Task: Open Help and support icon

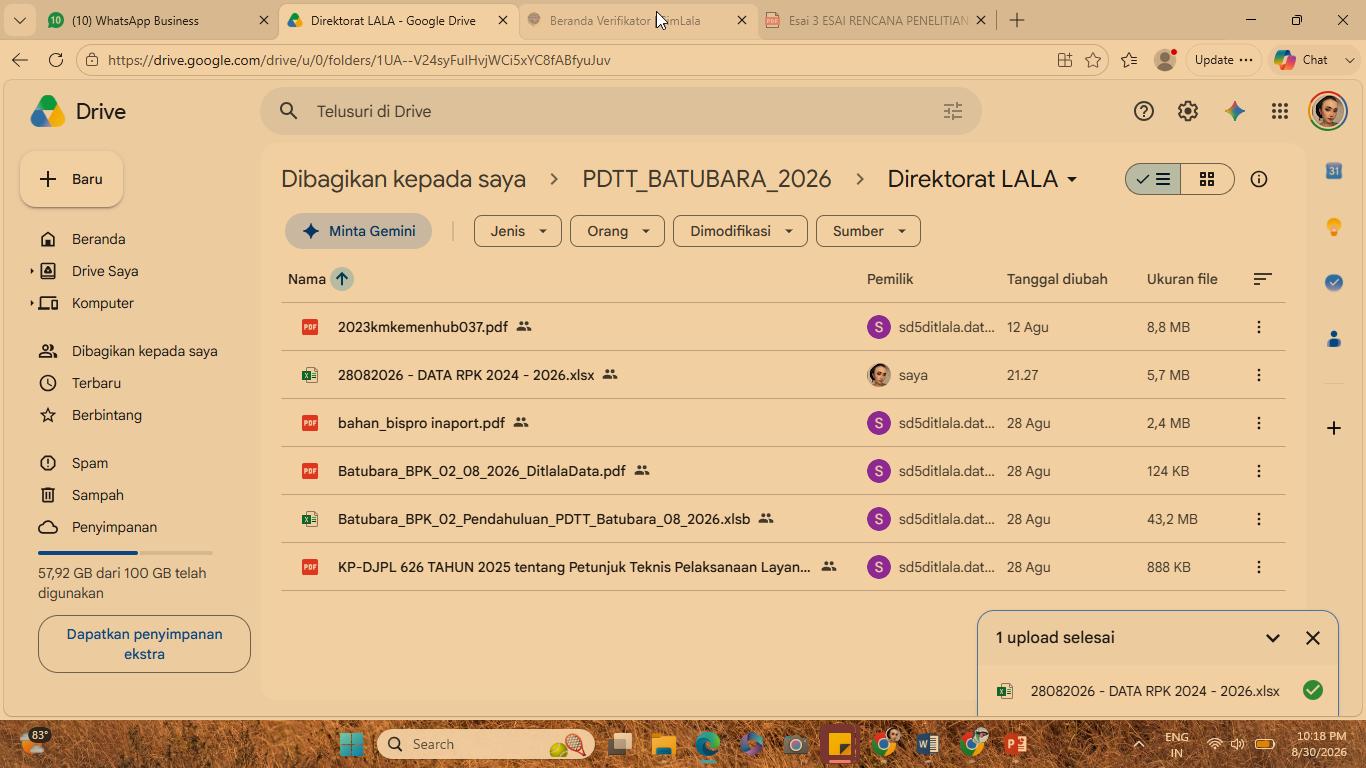Action: point(1144,111)
